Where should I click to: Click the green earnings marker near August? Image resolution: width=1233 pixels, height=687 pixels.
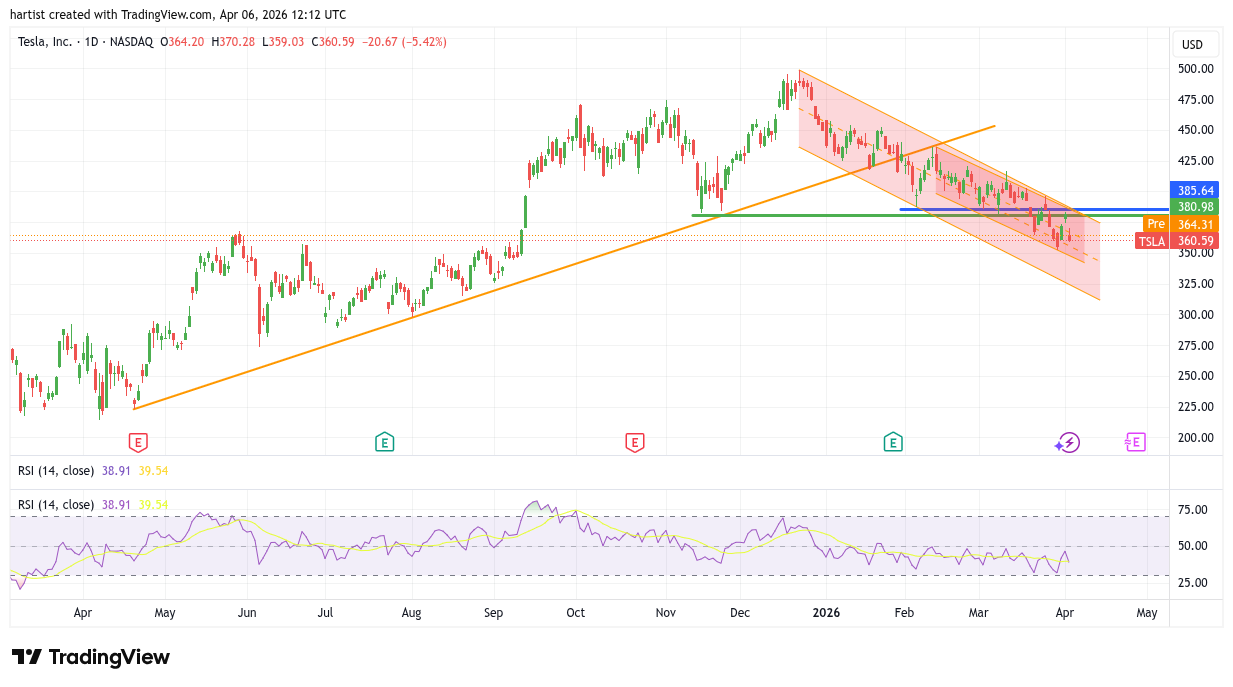tap(384, 442)
